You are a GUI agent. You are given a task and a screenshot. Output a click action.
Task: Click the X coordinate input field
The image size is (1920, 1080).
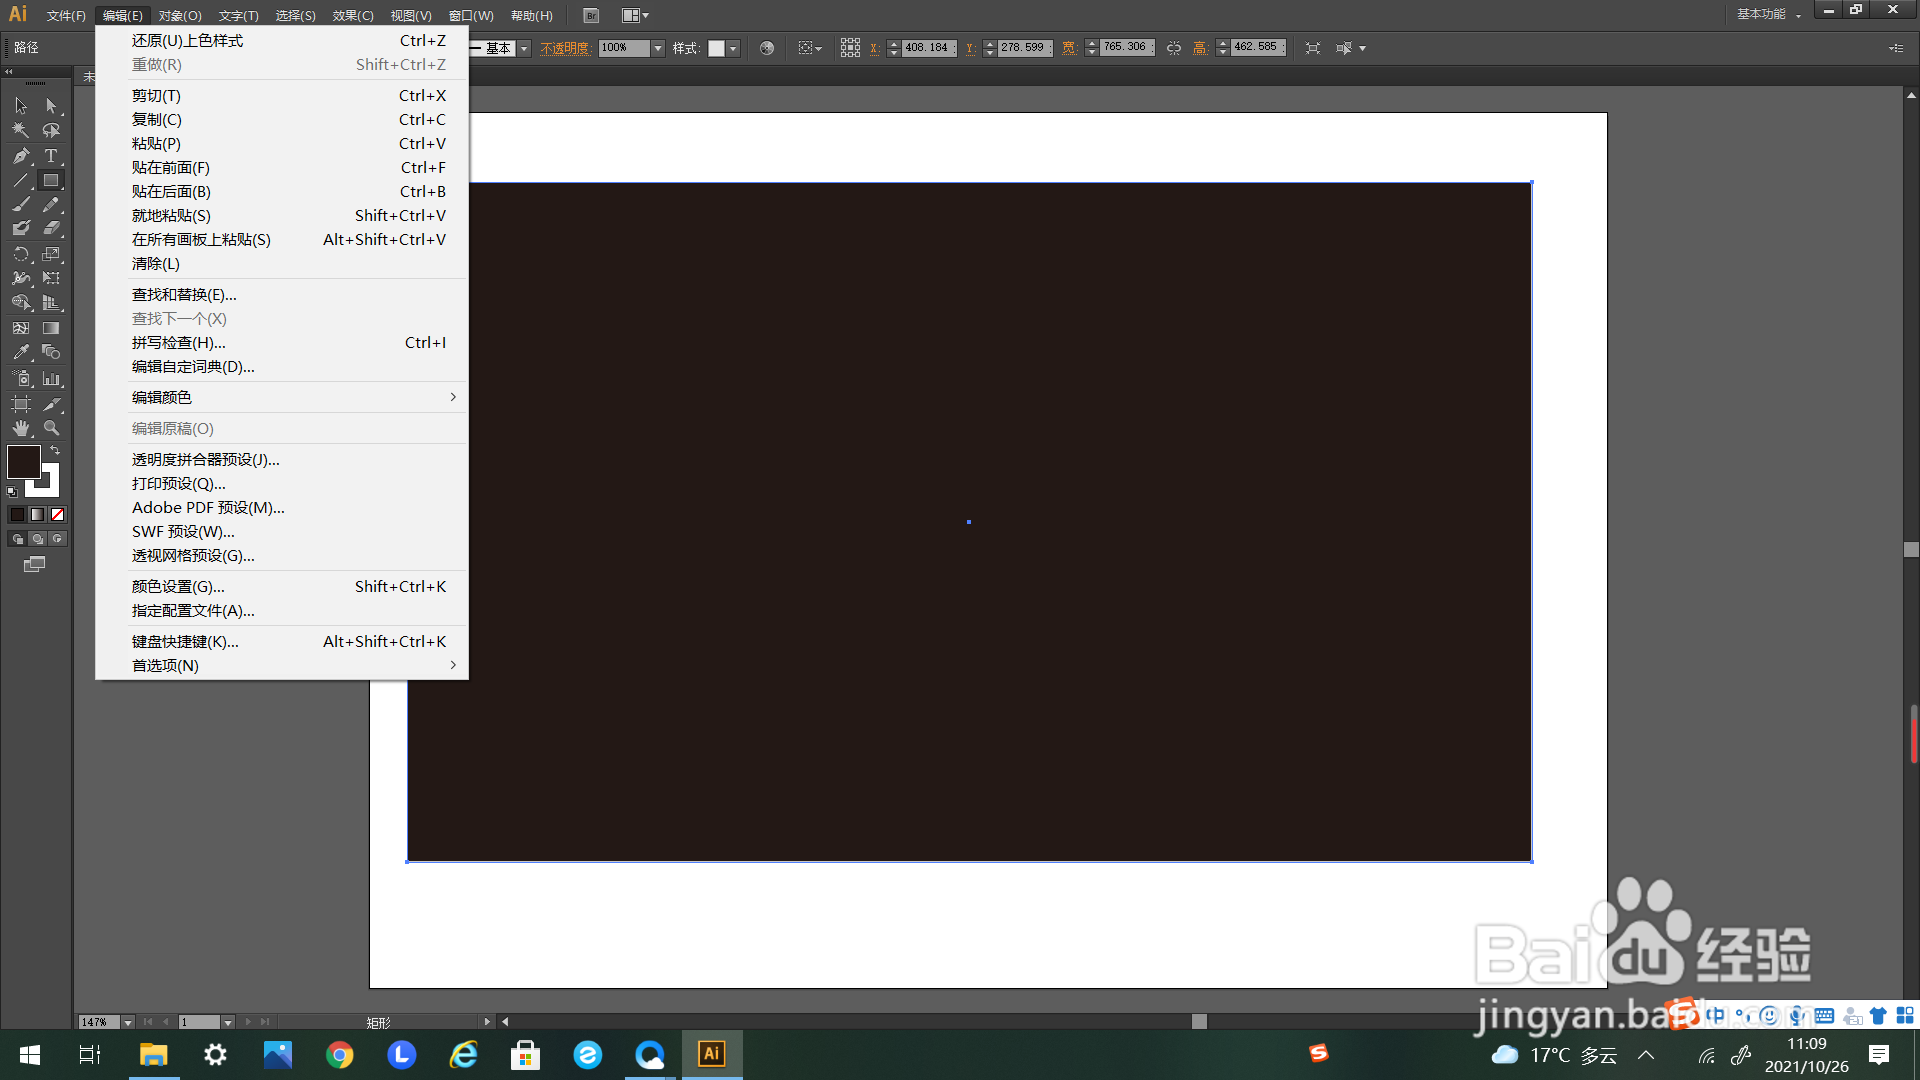[927, 48]
